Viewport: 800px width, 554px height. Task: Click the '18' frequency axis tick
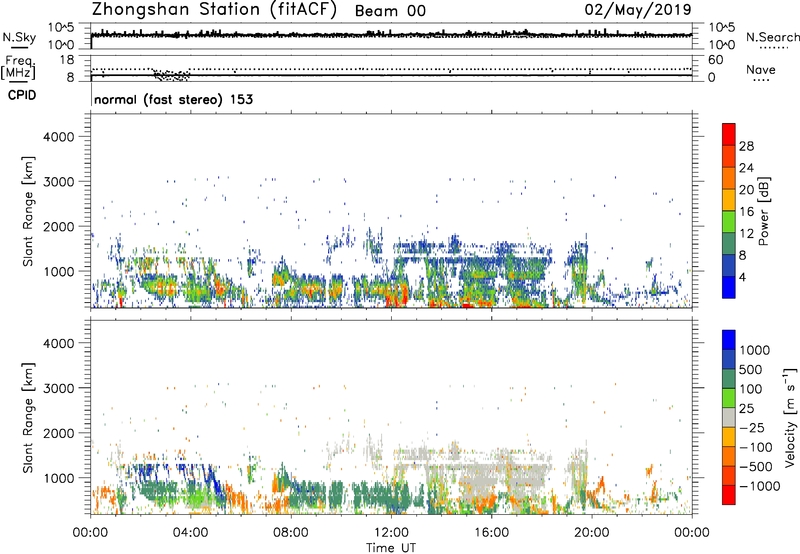(67, 59)
